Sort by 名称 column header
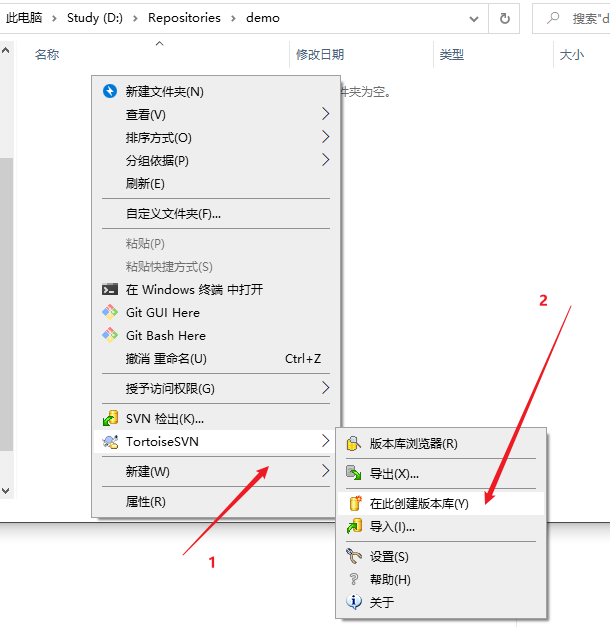 pyautogui.click(x=47, y=54)
